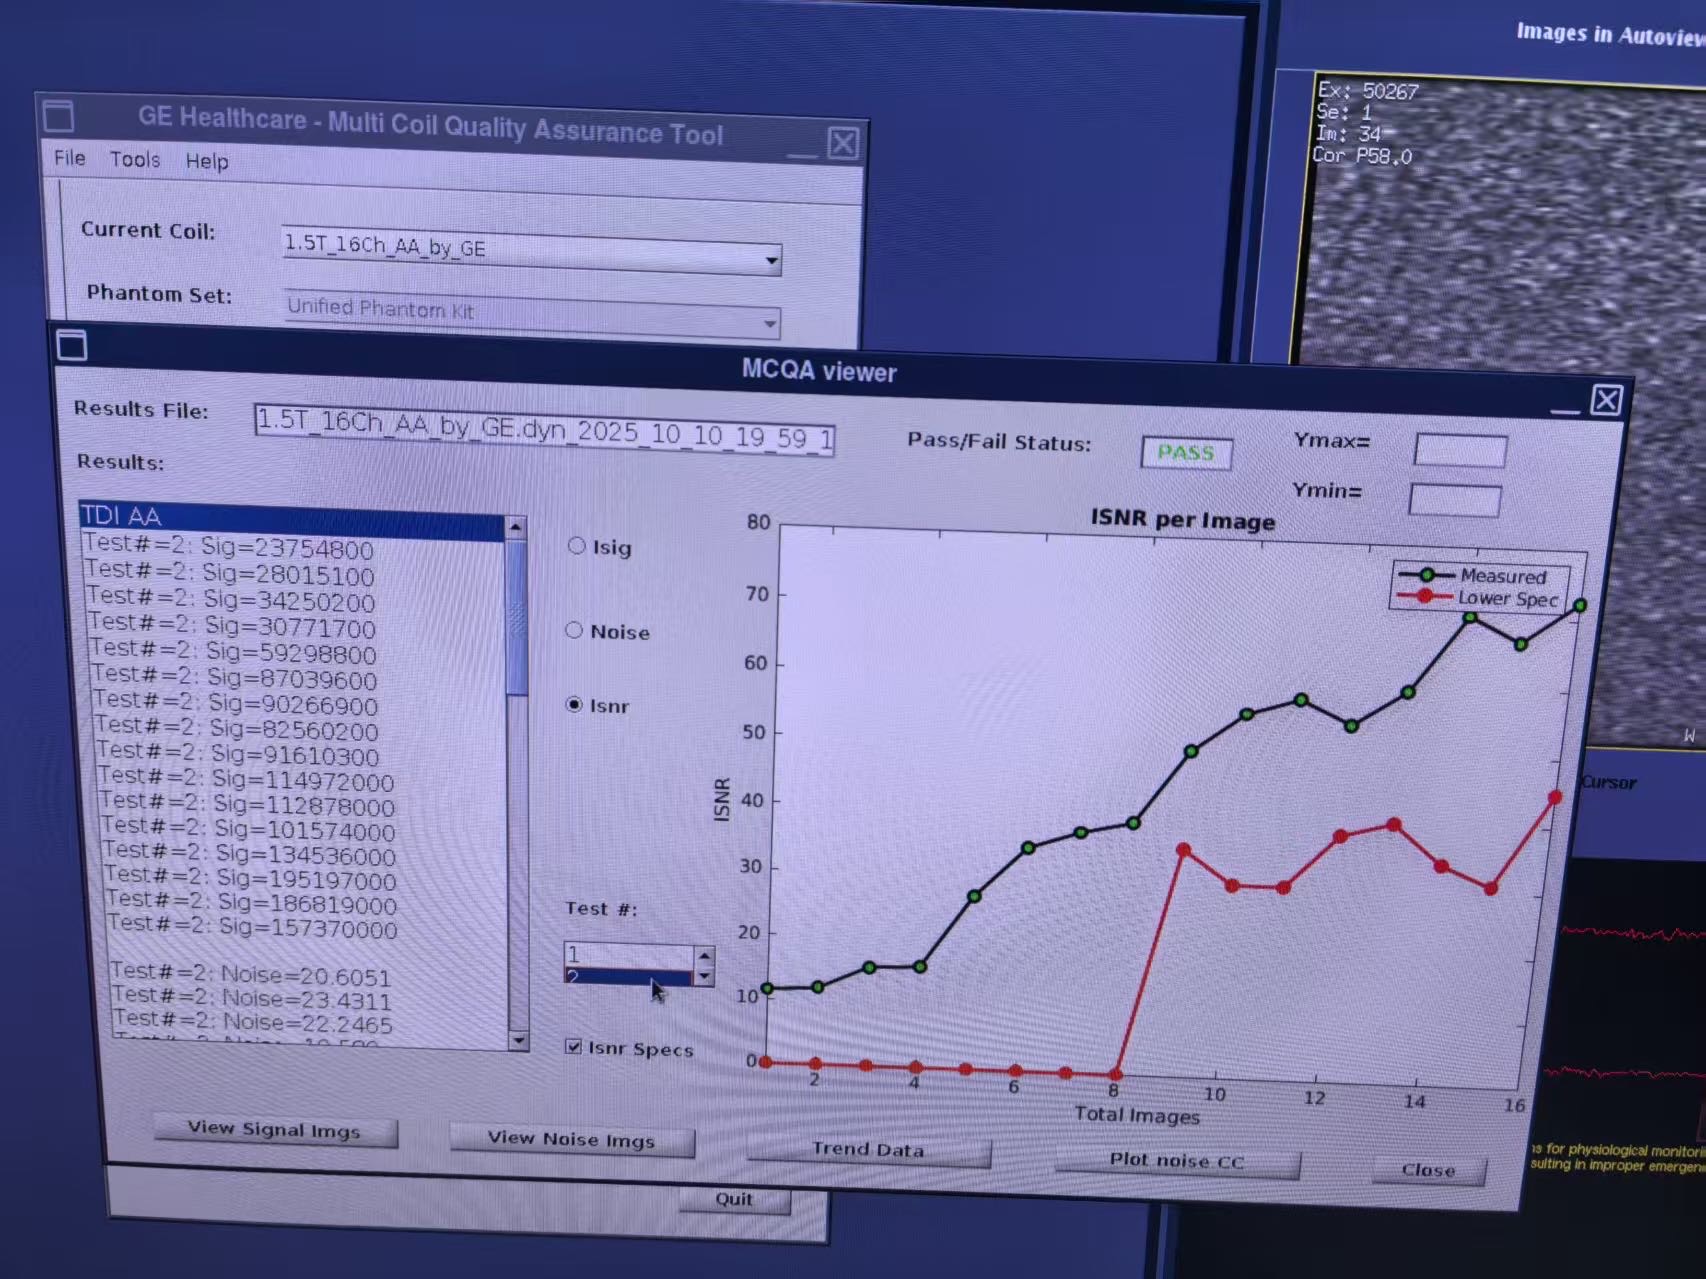
Task: Select the Isig radio button
Action: click(x=577, y=546)
